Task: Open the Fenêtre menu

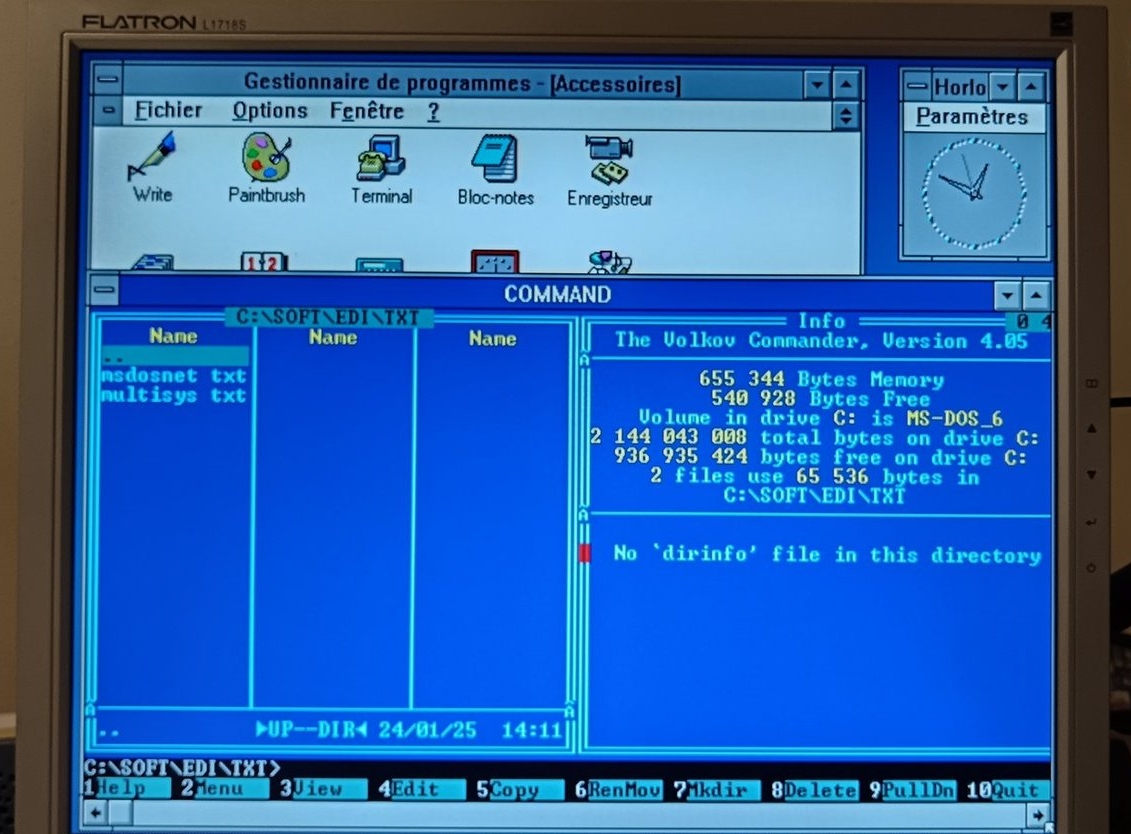Action: click(x=366, y=112)
